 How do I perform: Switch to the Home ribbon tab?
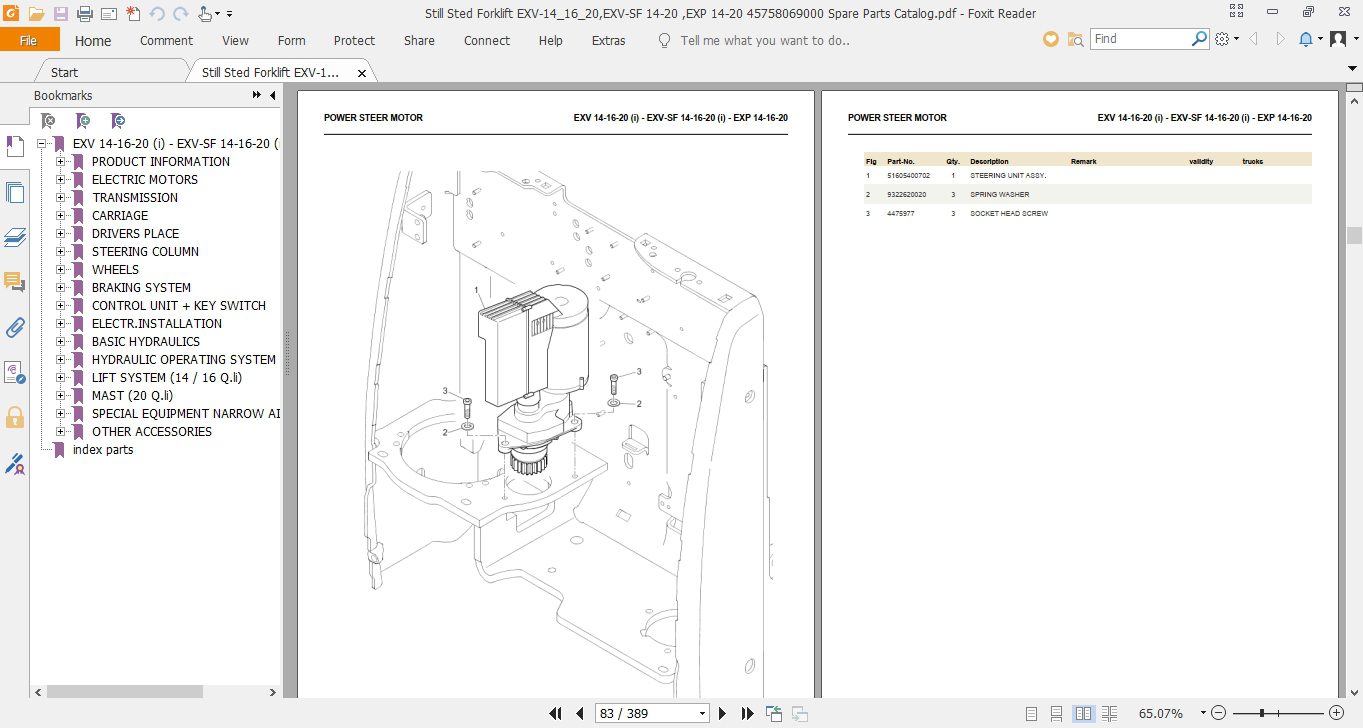coord(93,41)
